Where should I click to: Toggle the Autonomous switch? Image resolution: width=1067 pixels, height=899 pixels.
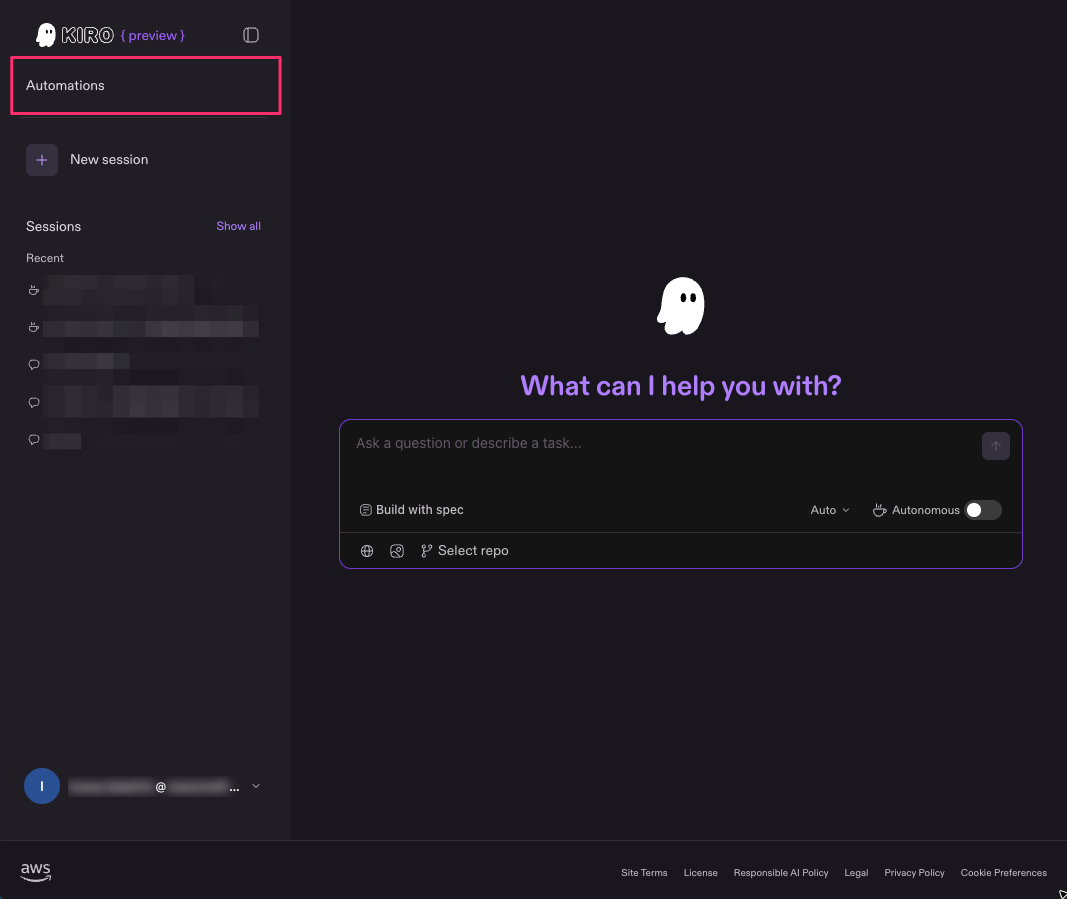(983, 510)
